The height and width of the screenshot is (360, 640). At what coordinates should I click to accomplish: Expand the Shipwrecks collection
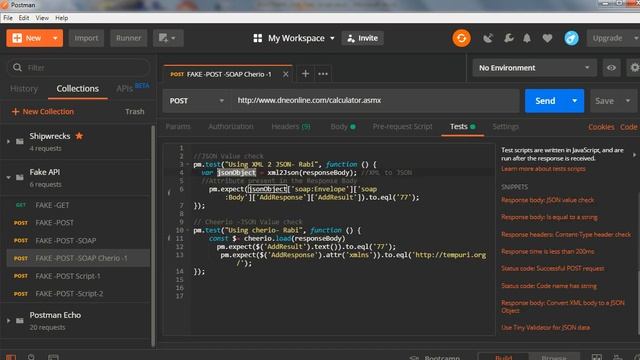8,141
